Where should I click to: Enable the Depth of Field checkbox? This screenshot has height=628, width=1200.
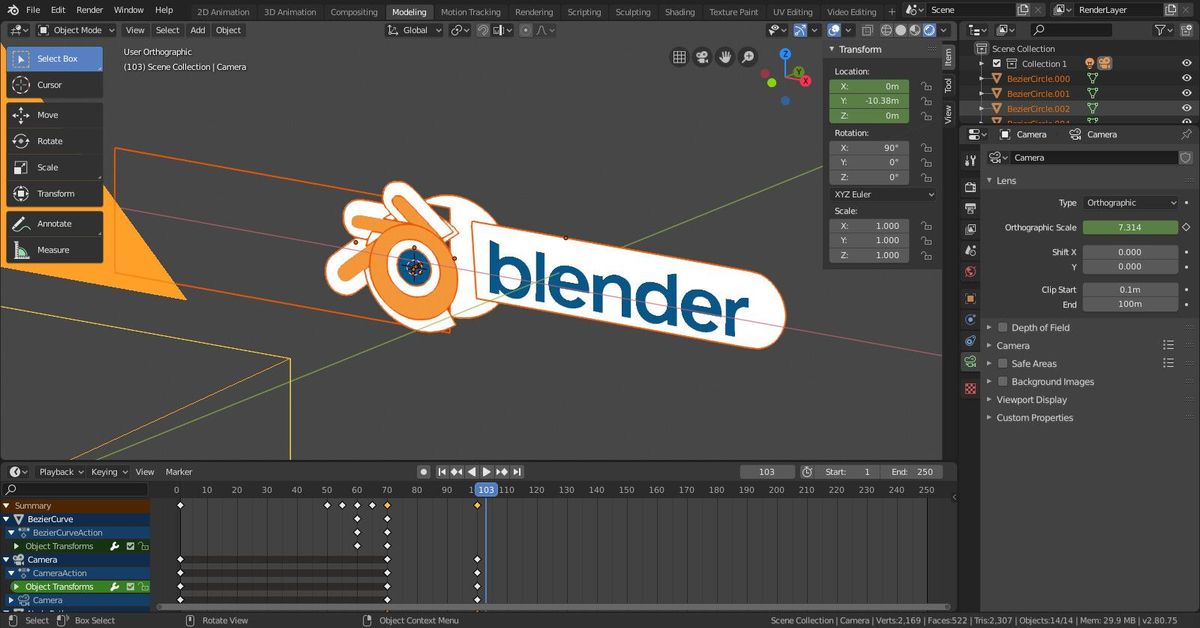coord(1003,327)
